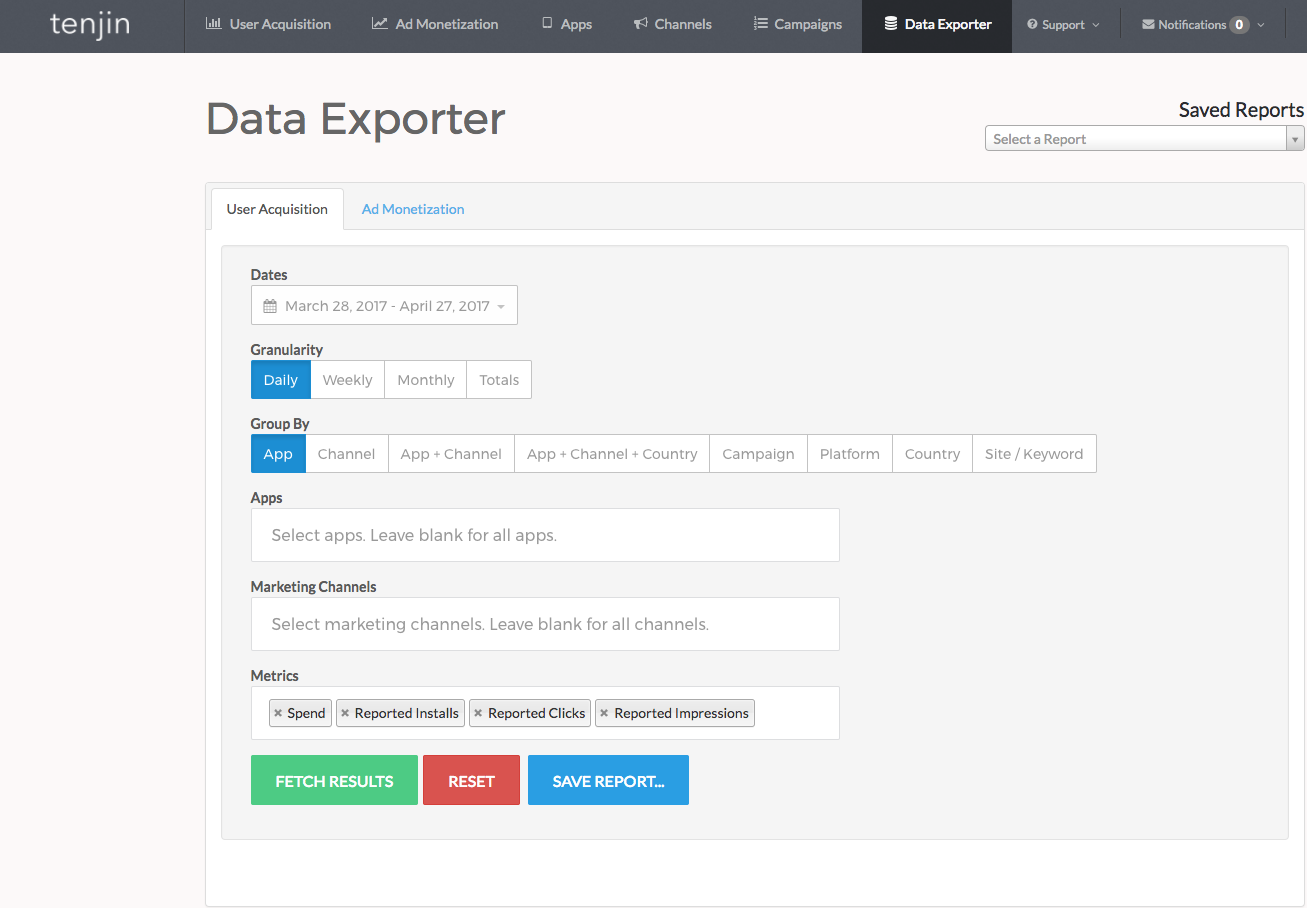Click the calendar icon in Dates field

pos(270,306)
